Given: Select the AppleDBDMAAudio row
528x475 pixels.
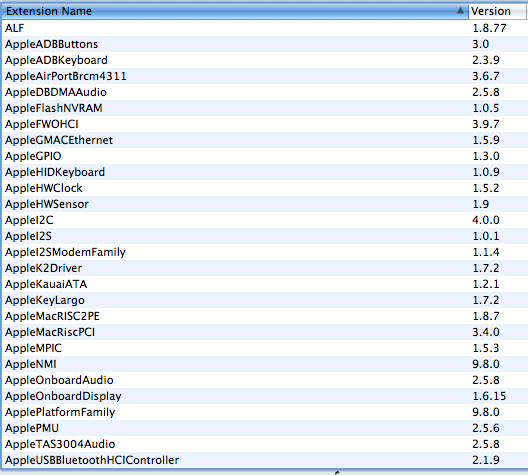Looking at the screenshot, I should coord(265,92).
